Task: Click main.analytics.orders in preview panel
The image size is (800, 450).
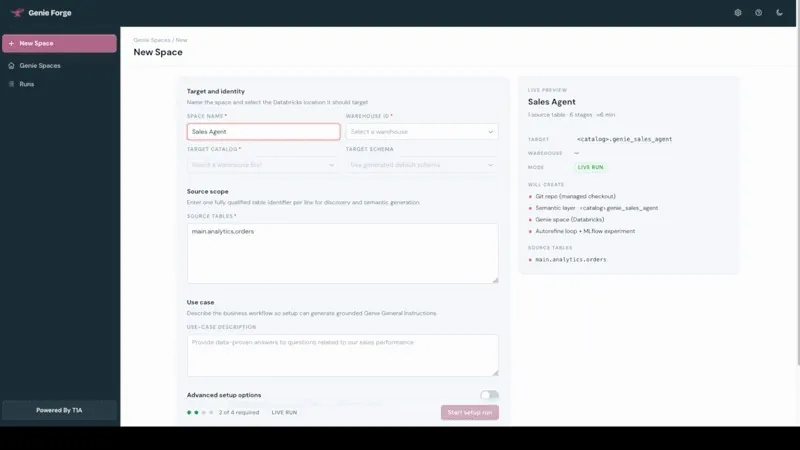Action: (x=570, y=260)
